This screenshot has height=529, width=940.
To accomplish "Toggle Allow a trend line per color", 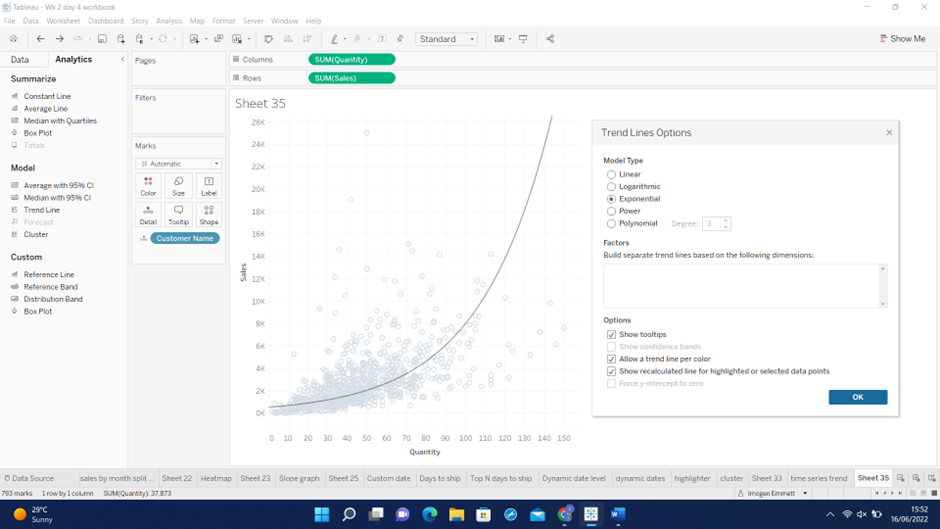I will [x=611, y=359].
